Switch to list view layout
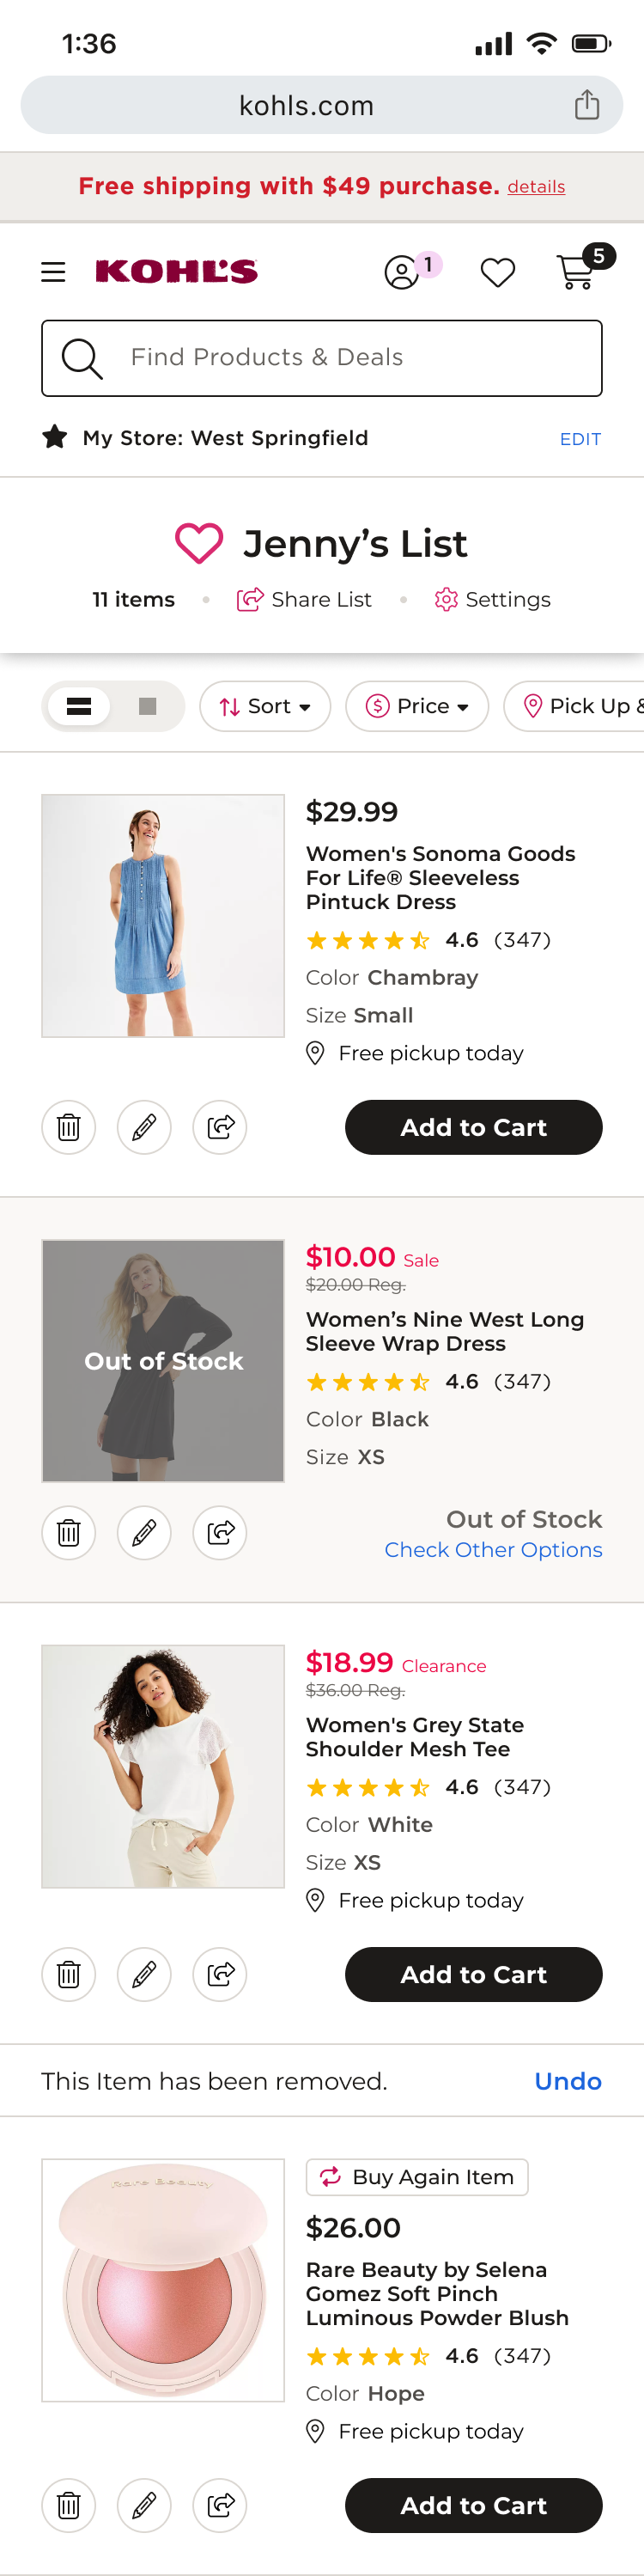 tap(79, 706)
